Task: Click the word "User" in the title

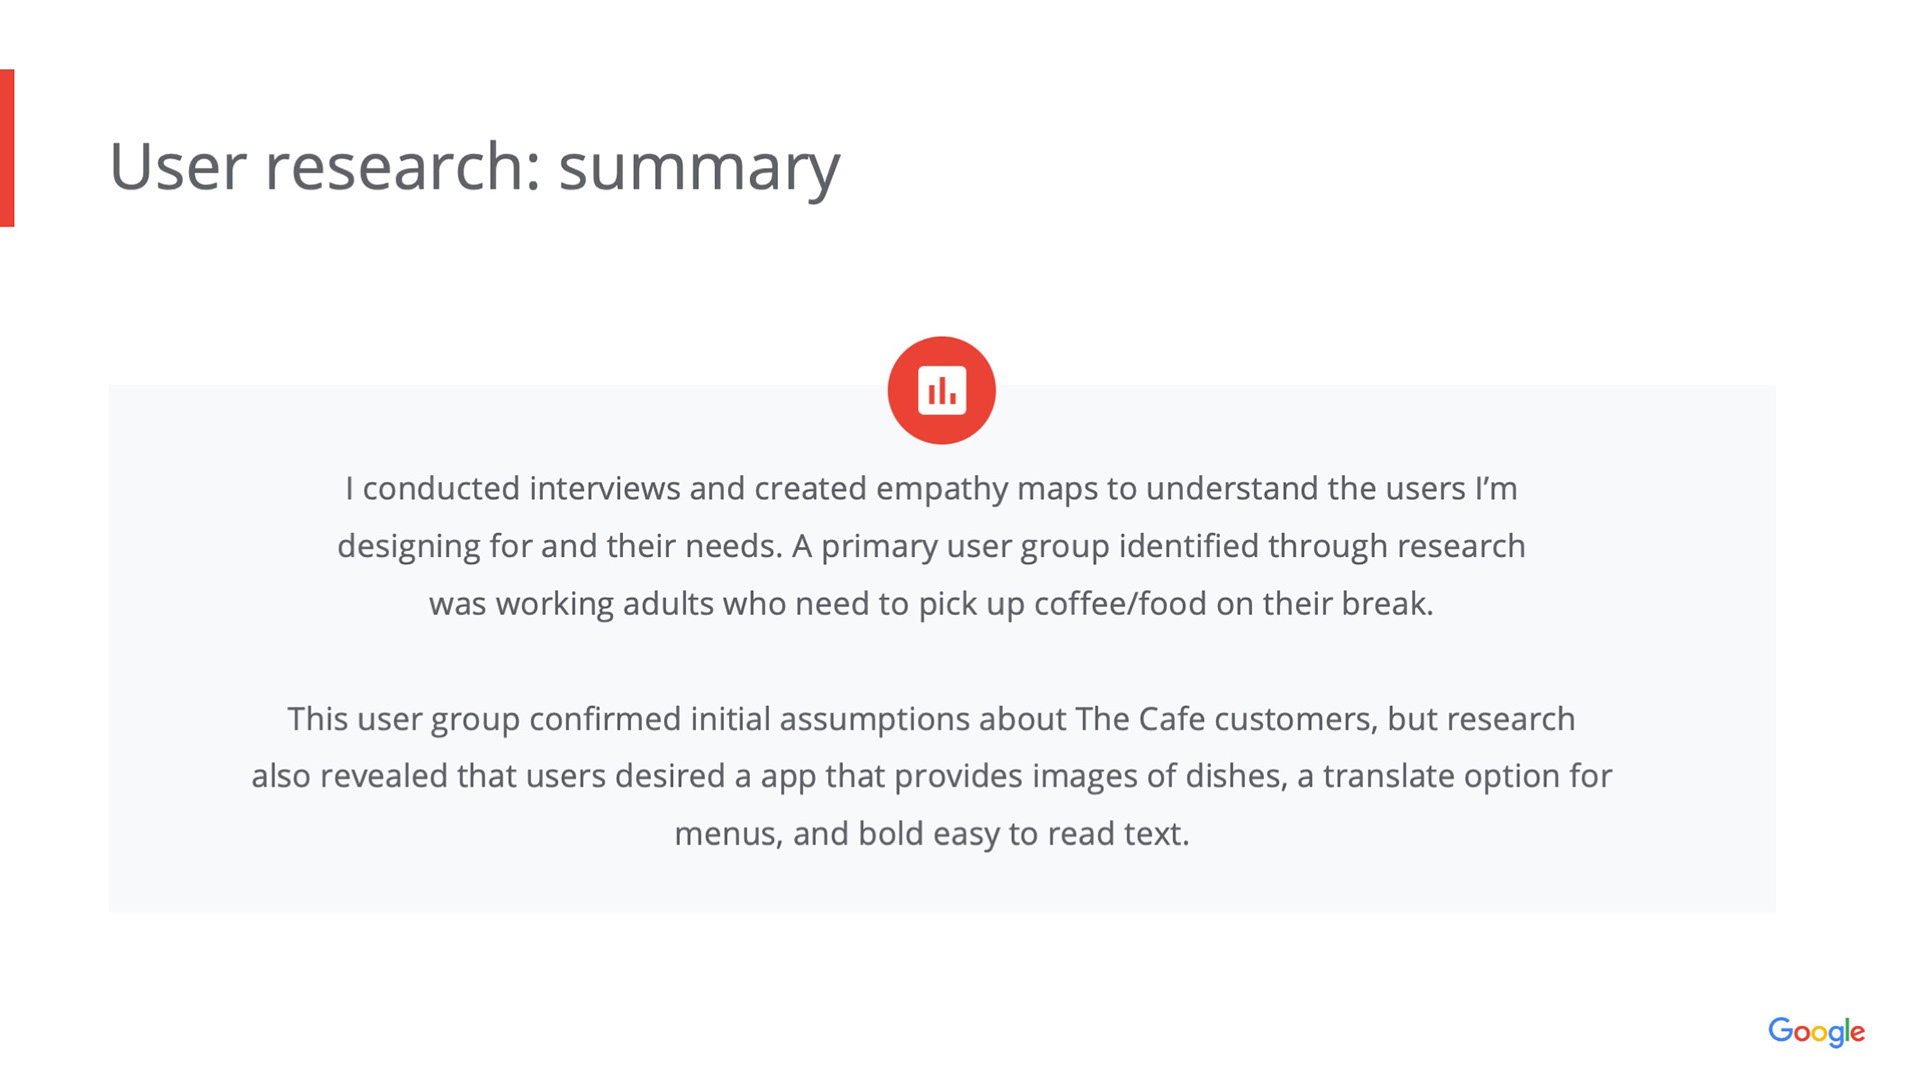Action: tap(177, 166)
